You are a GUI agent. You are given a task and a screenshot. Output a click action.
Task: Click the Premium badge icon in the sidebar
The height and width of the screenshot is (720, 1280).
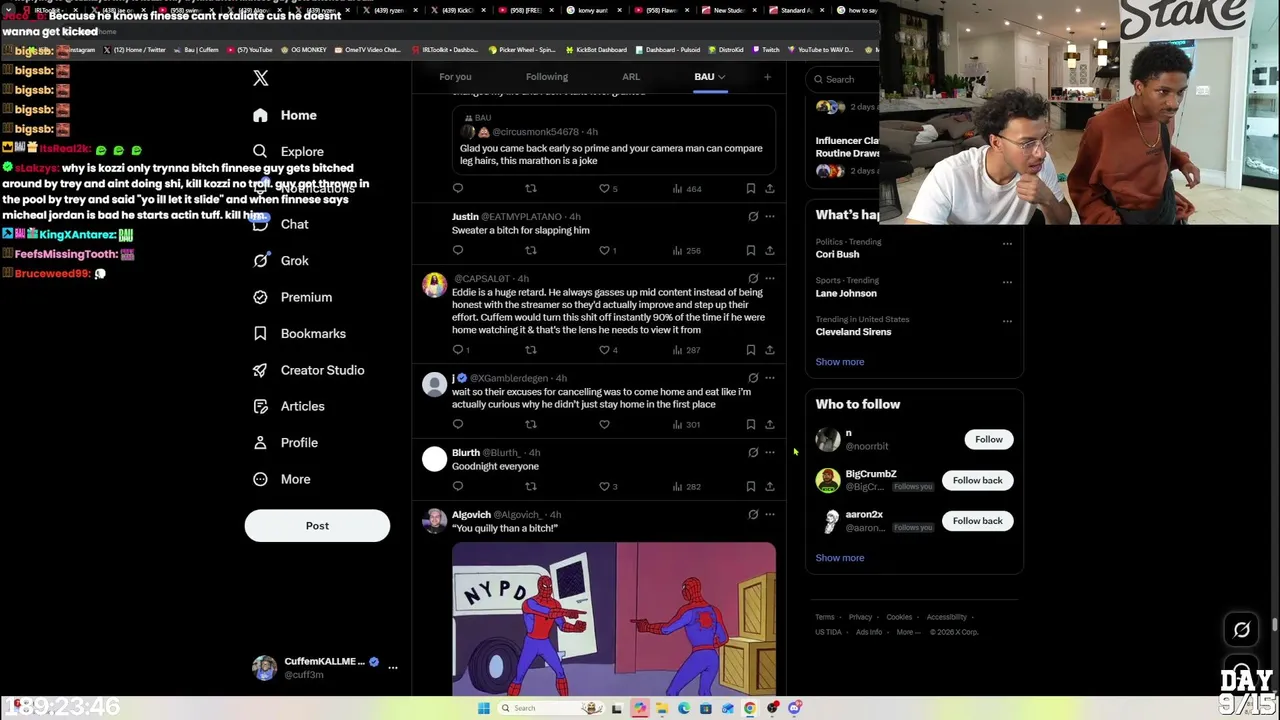(x=261, y=297)
